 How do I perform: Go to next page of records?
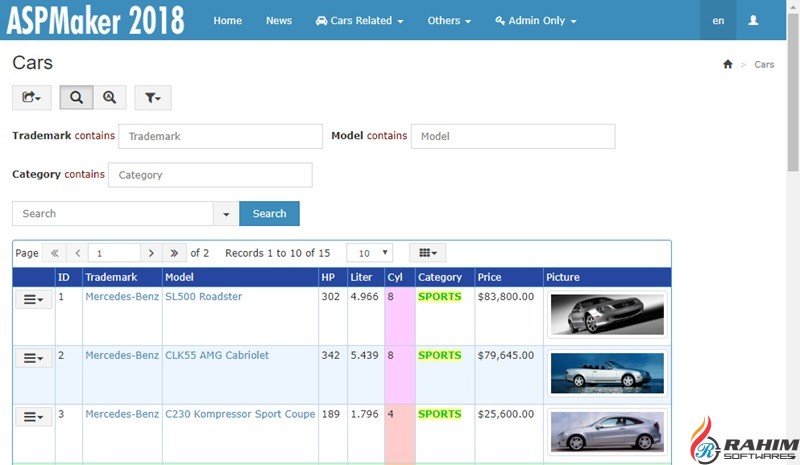click(x=151, y=253)
